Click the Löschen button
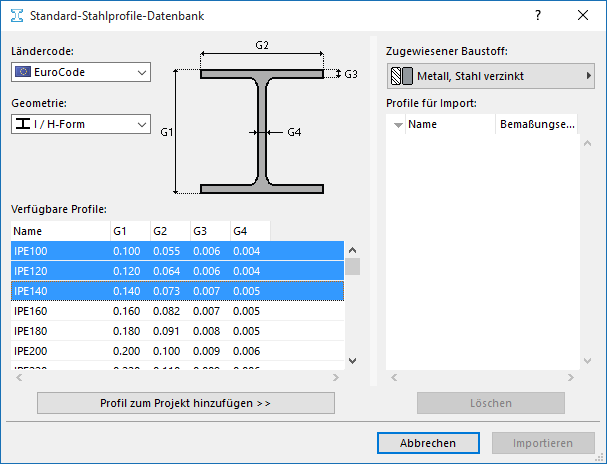 pos(491,403)
